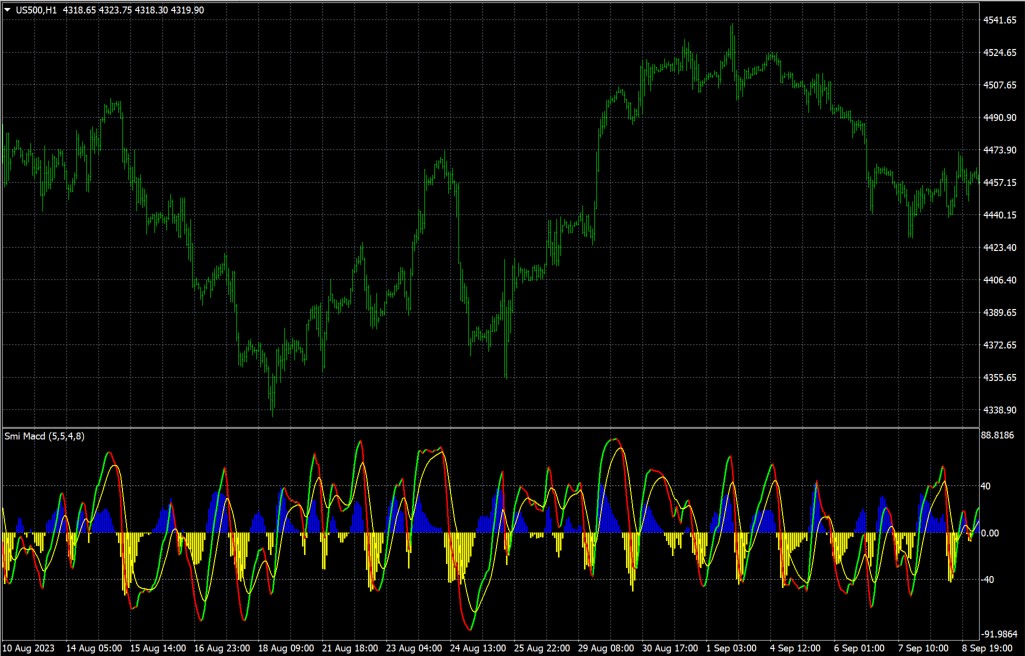
Task: Click the triangle arrow beside US500,H1
Action: tap(8, 10)
